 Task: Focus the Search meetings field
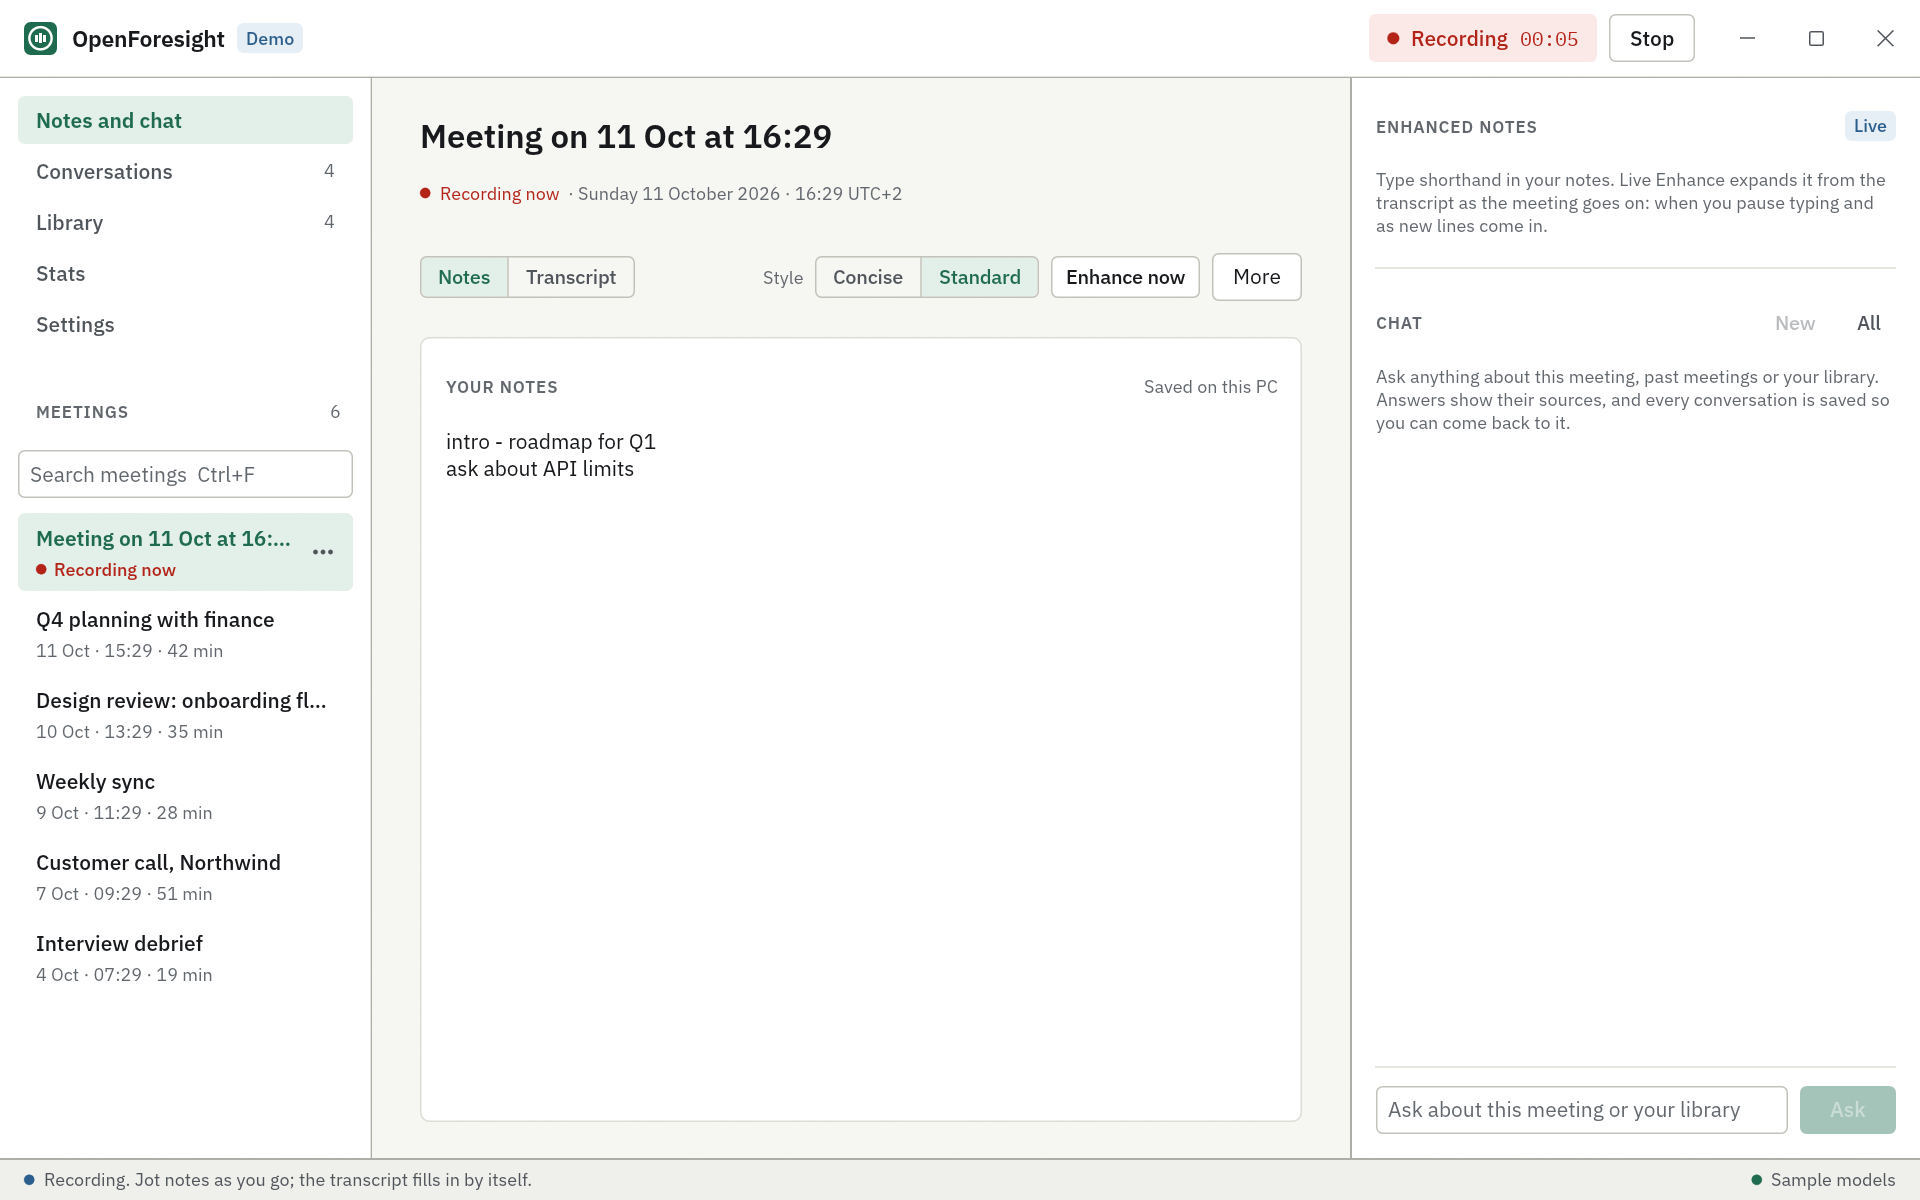pos(185,474)
